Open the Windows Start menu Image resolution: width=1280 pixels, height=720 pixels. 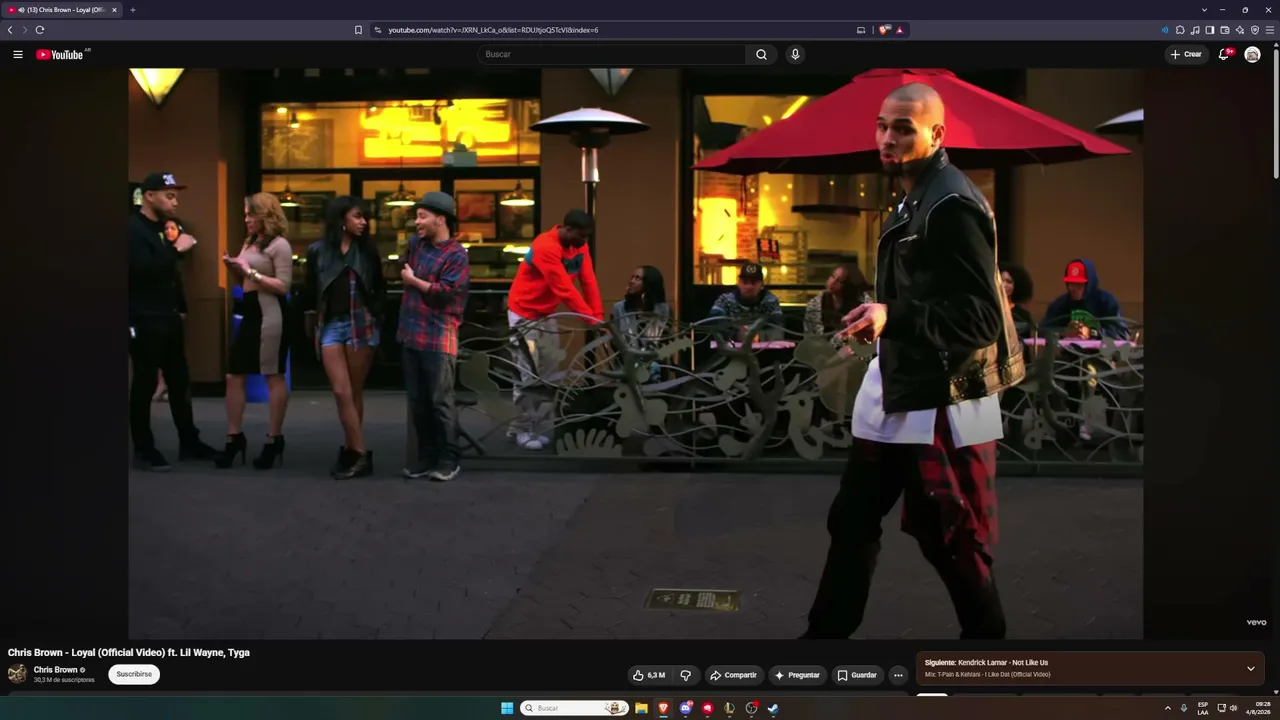click(x=507, y=708)
